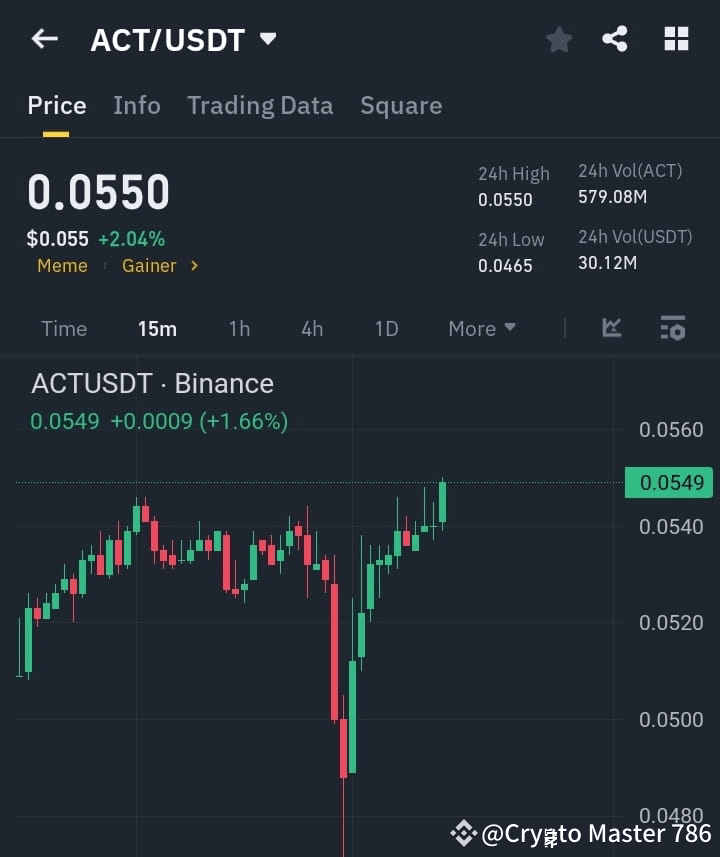Open the Square tab
The image size is (720, 857).
pyautogui.click(x=401, y=105)
